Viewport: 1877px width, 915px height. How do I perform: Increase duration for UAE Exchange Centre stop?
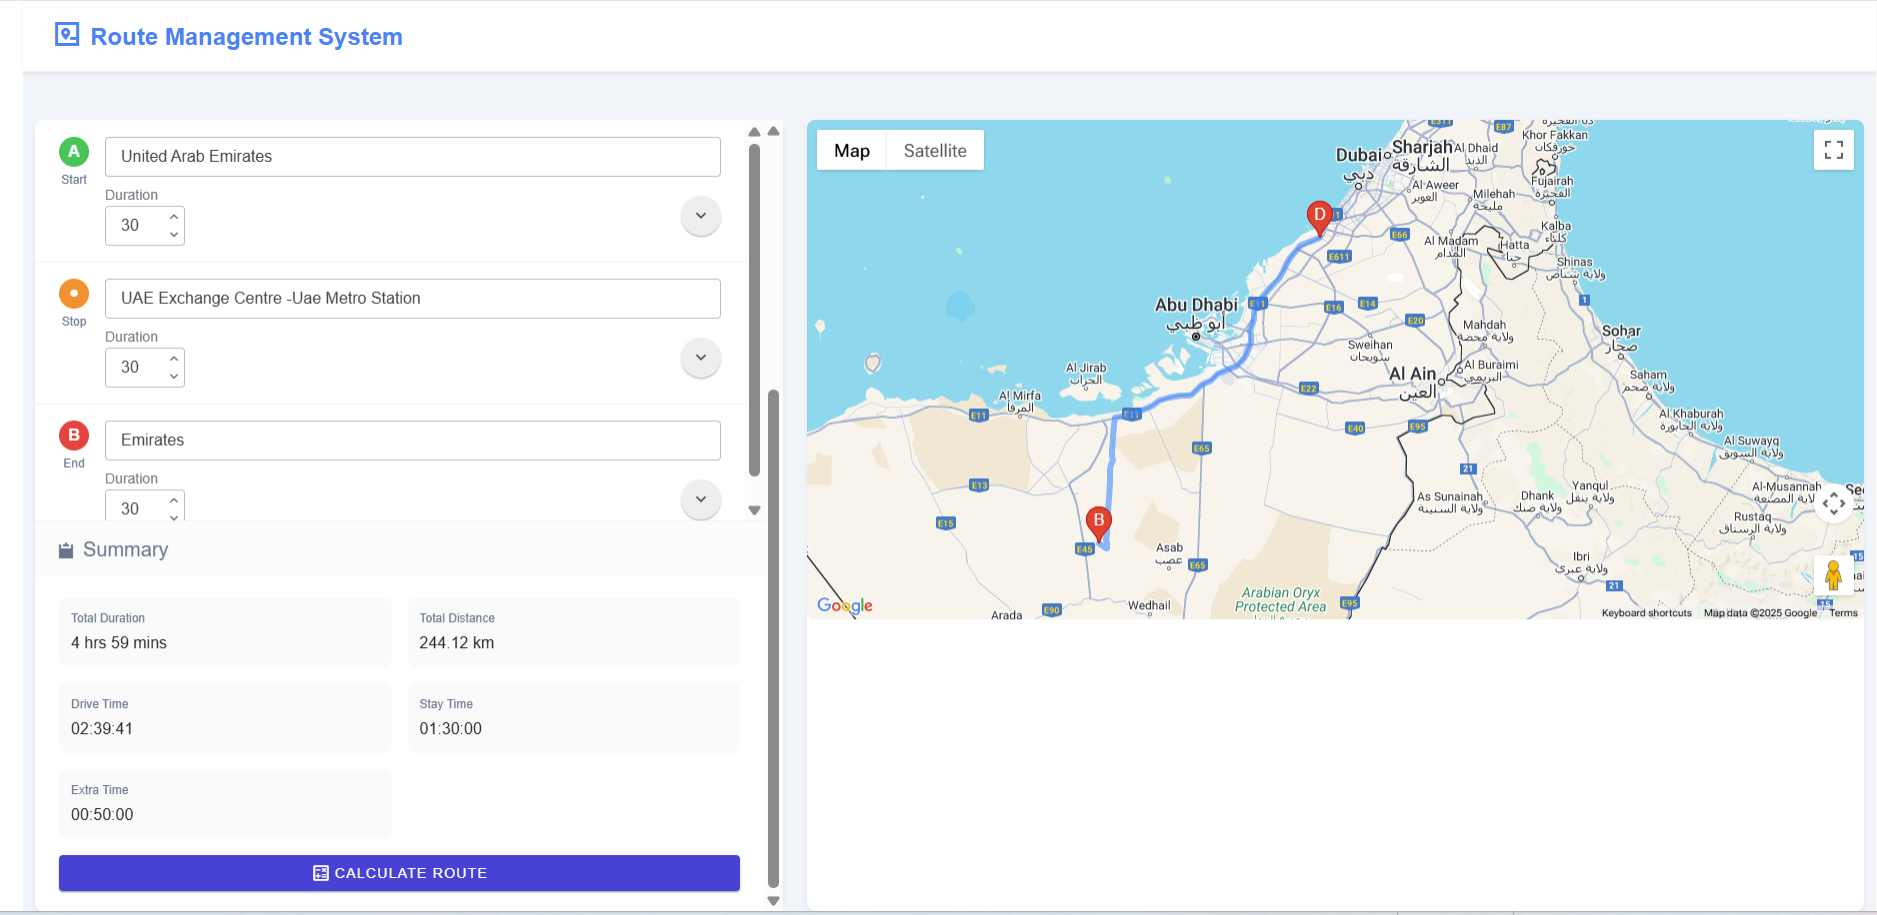point(174,358)
